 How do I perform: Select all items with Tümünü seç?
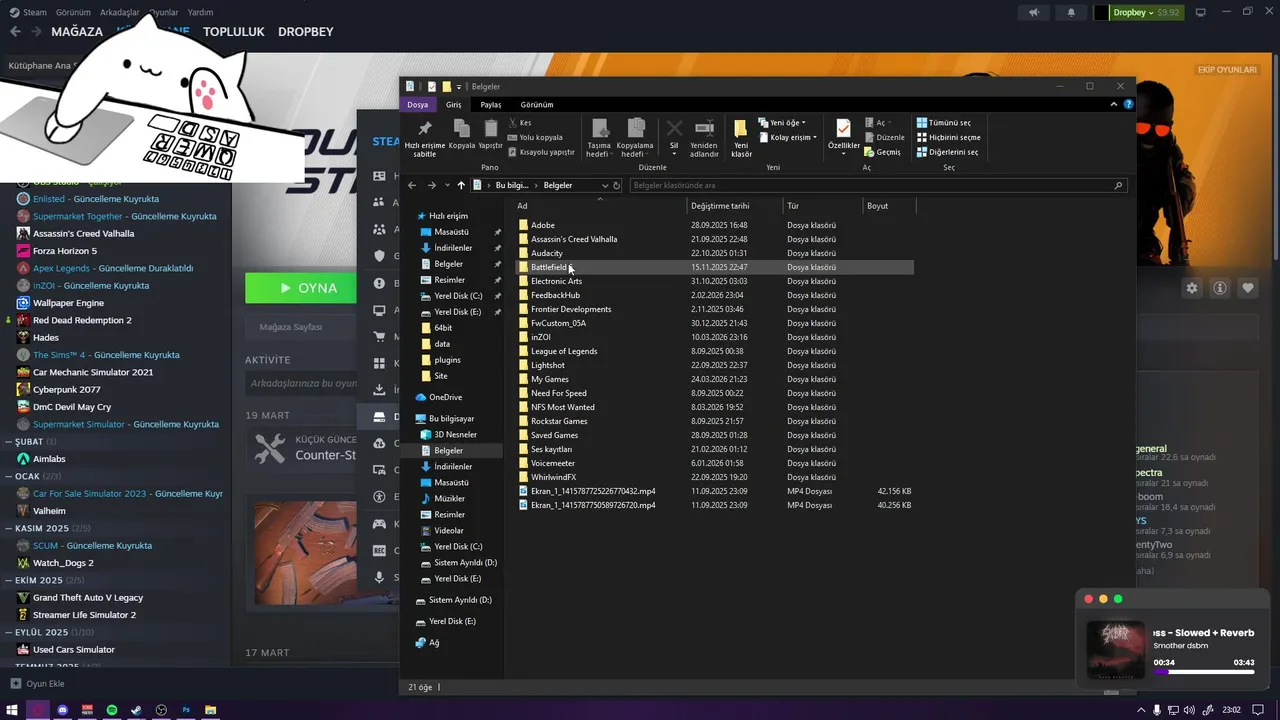(x=943, y=123)
